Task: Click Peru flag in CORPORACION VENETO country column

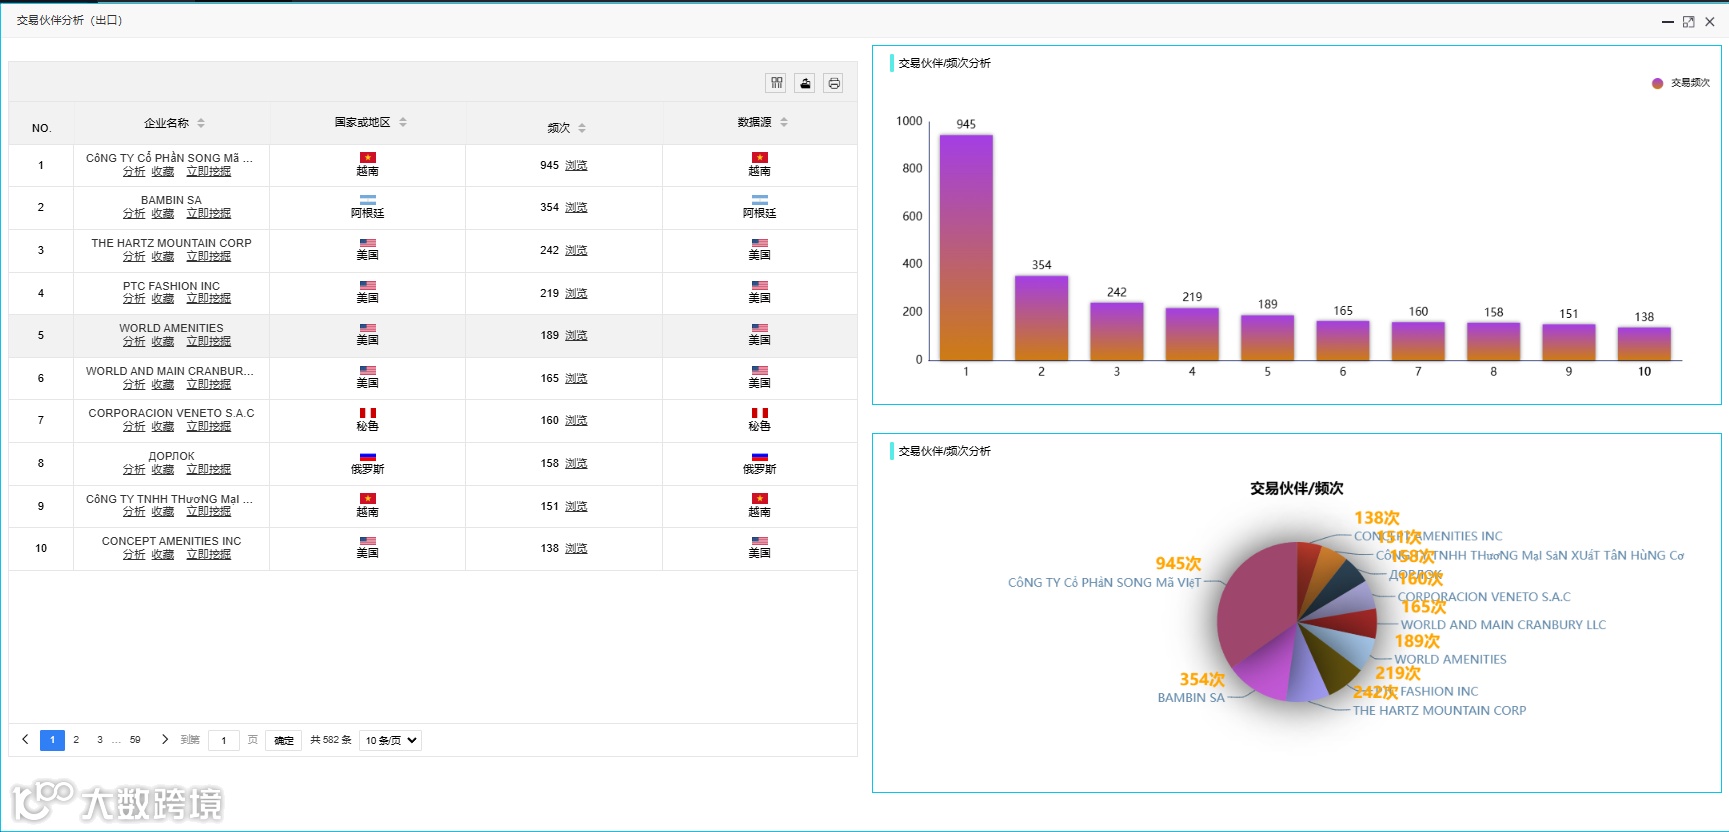Action: pos(368,413)
